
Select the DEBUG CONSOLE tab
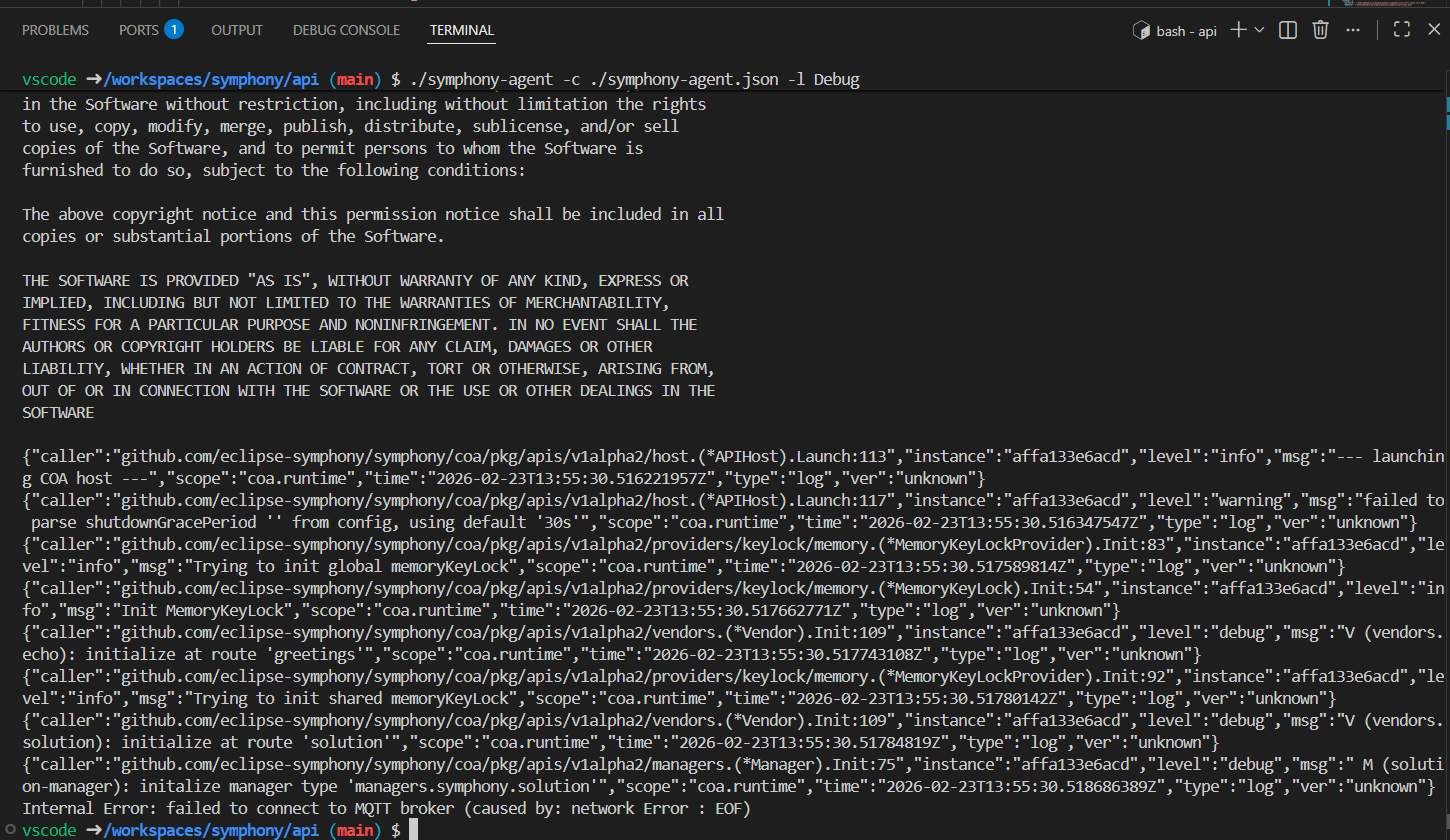(346, 30)
